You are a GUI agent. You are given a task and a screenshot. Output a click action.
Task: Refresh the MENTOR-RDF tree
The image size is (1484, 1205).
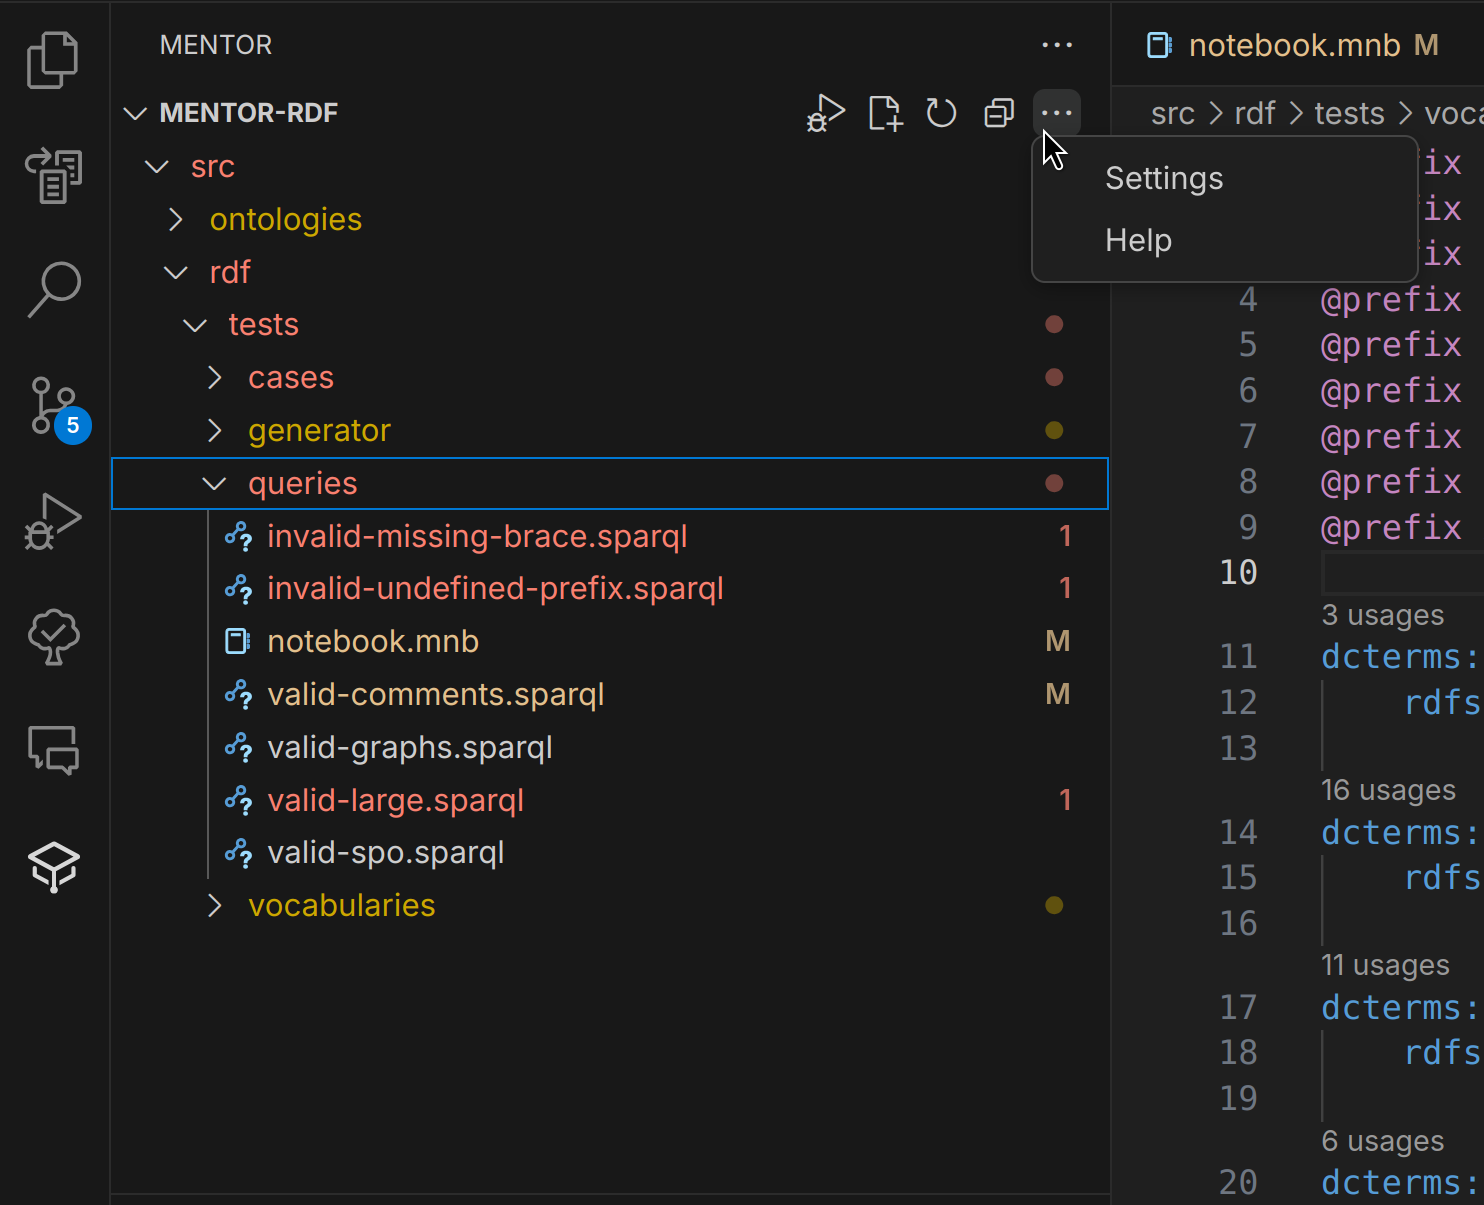[x=941, y=113]
